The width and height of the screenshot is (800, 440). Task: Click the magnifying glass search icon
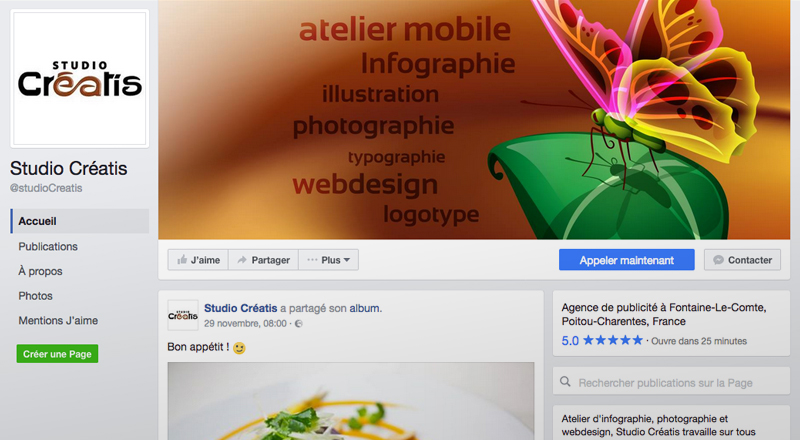(565, 381)
